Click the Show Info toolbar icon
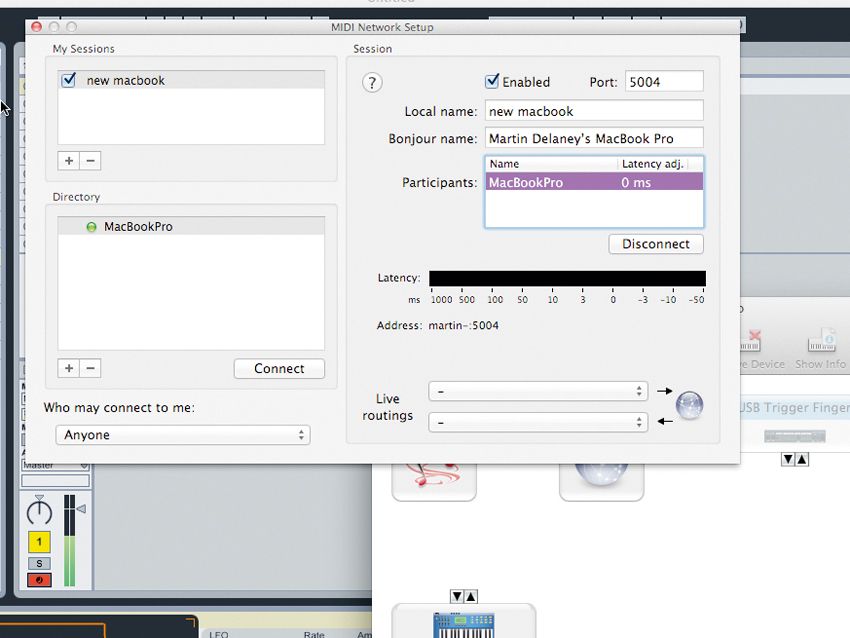The height and width of the screenshot is (638, 850). (820, 342)
